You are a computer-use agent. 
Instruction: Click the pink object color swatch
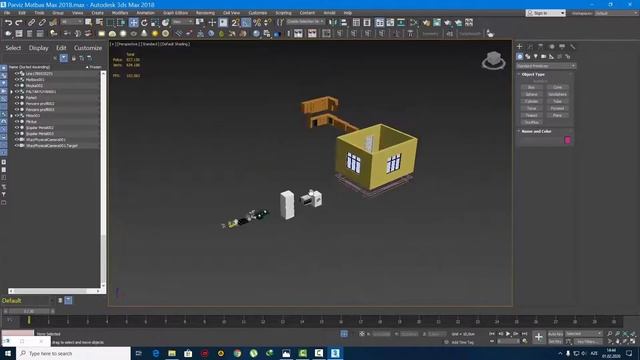click(567, 140)
